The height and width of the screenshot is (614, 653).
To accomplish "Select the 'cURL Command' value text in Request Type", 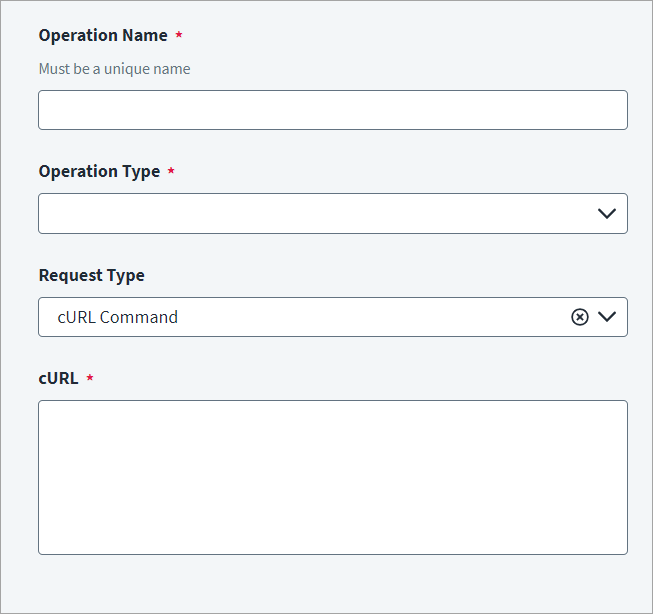I will click(117, 317).
